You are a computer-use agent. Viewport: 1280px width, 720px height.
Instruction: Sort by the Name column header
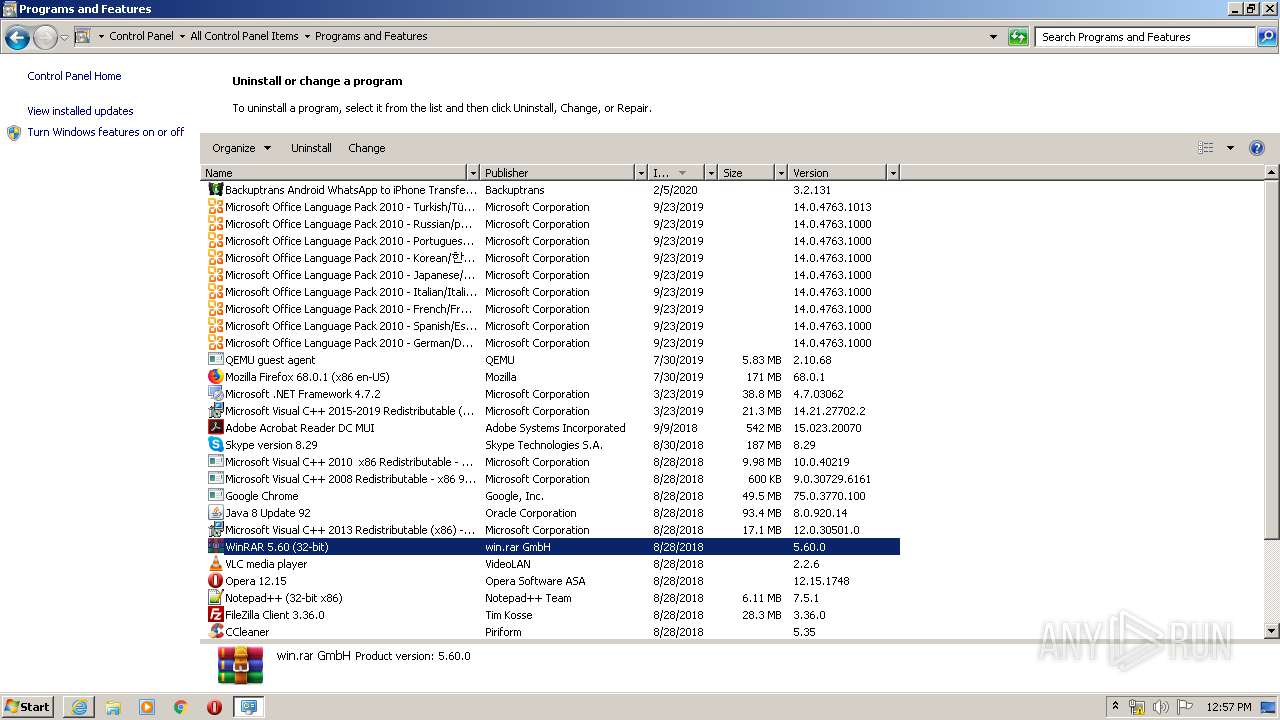[335, 173]
